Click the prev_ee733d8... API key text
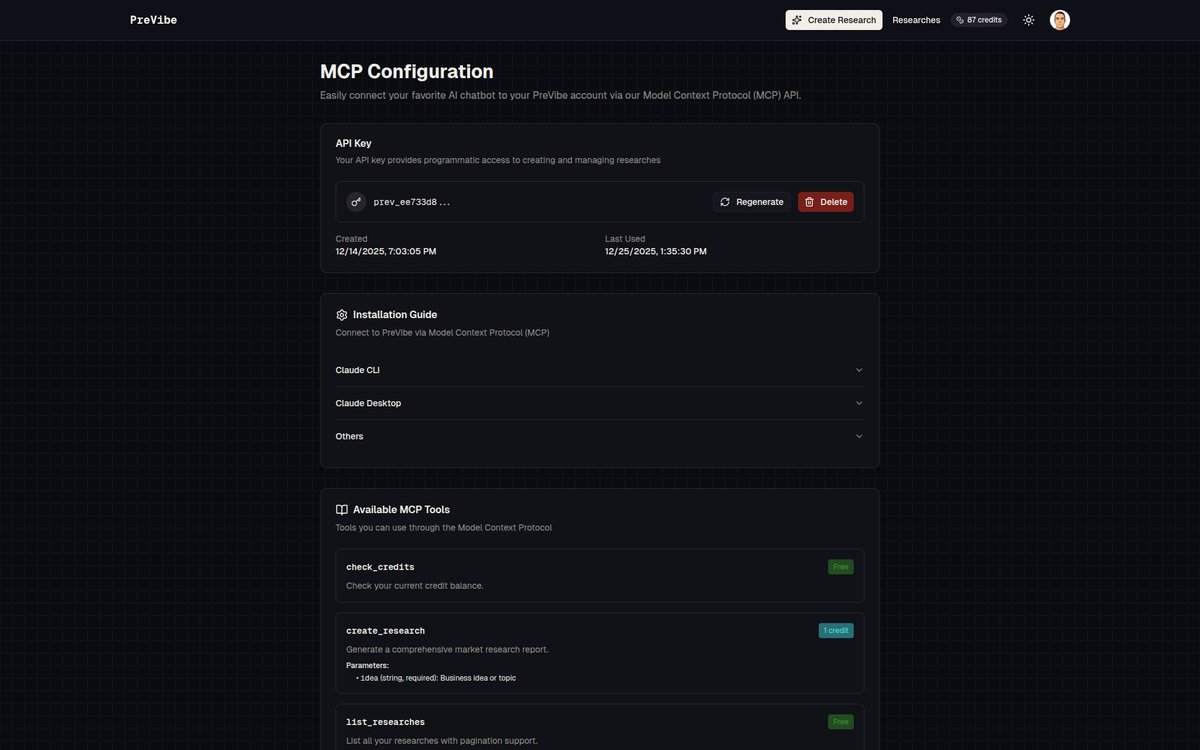Viewport: 1200px width, 750px height. (x=412, y=202)
